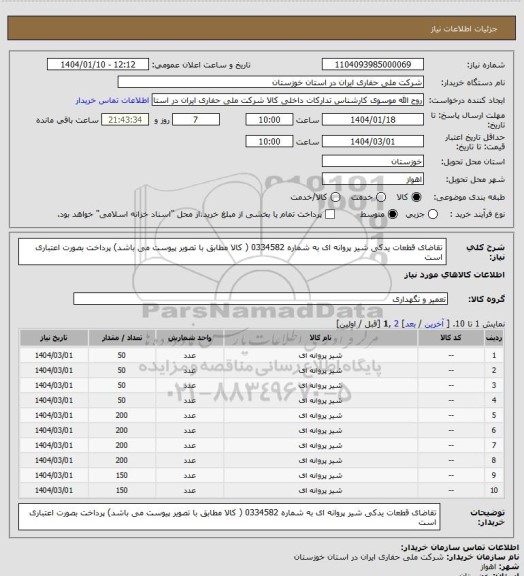524x576 pixels.
Task: Go to page 2 of items
Action: pos(396,324)
